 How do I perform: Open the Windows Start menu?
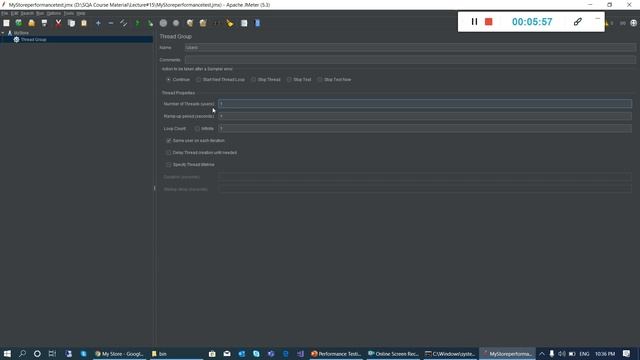tap(7, 353)
